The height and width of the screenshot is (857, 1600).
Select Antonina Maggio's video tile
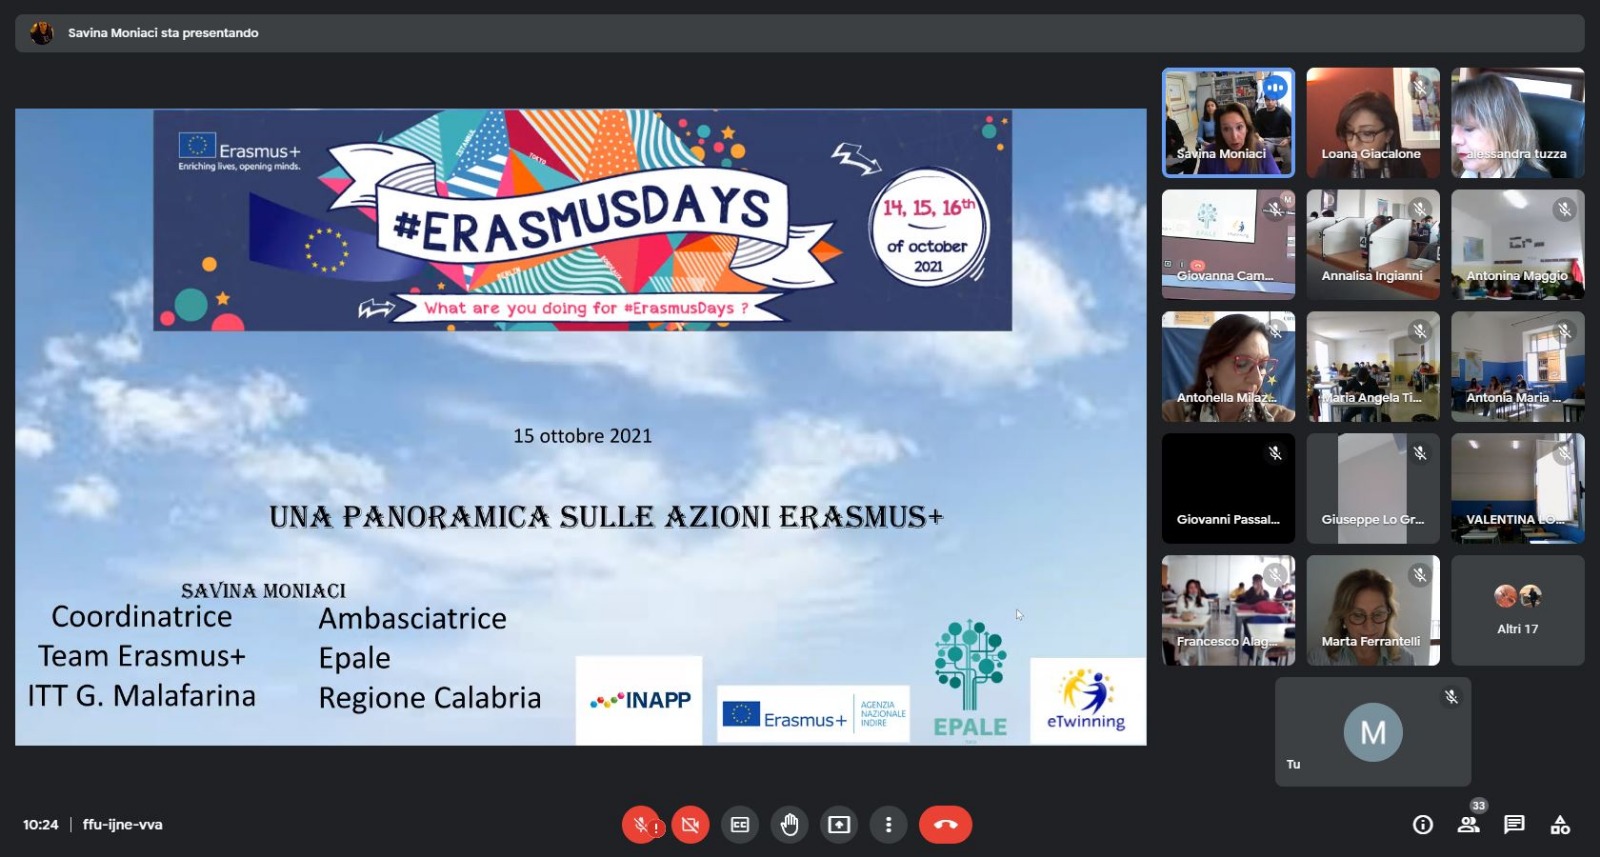point(1518,245)
